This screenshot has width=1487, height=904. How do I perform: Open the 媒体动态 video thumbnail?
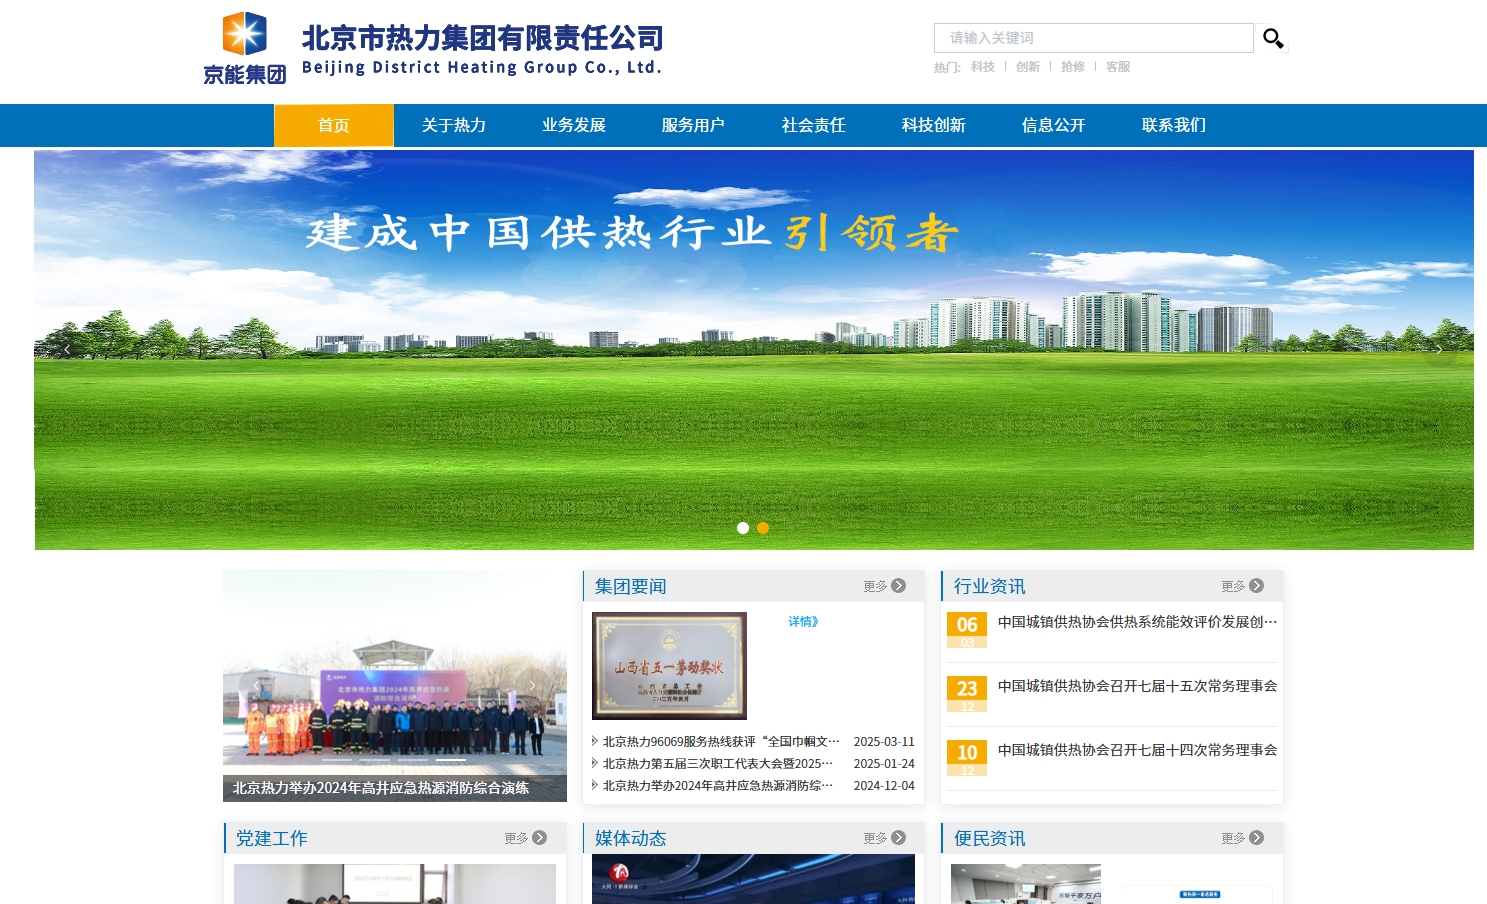(753, 879)
